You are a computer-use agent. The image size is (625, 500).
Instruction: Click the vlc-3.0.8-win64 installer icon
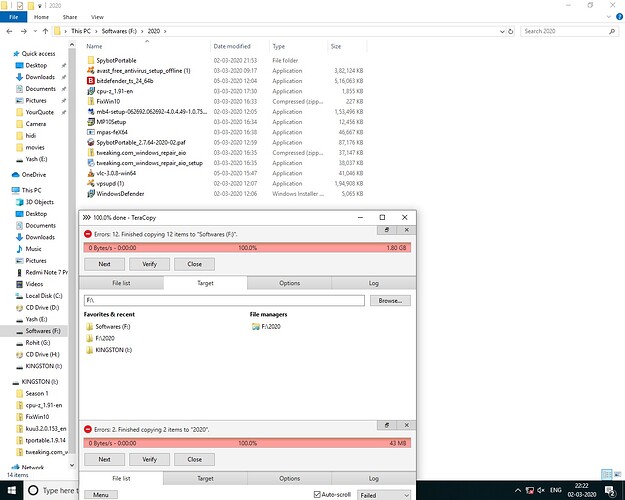pyautogui.click(x=89, y=174)
